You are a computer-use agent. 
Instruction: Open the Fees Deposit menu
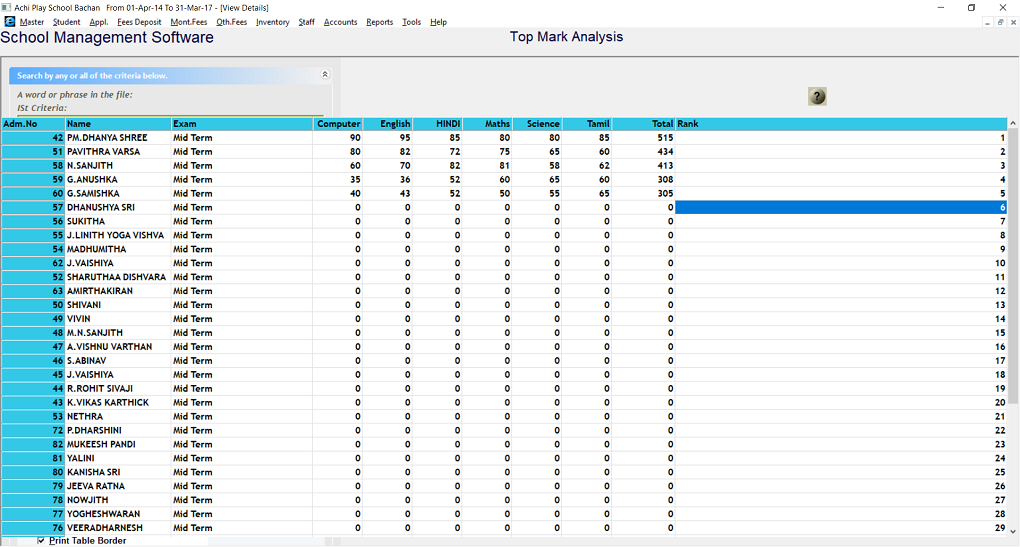(x=138, y=22)
